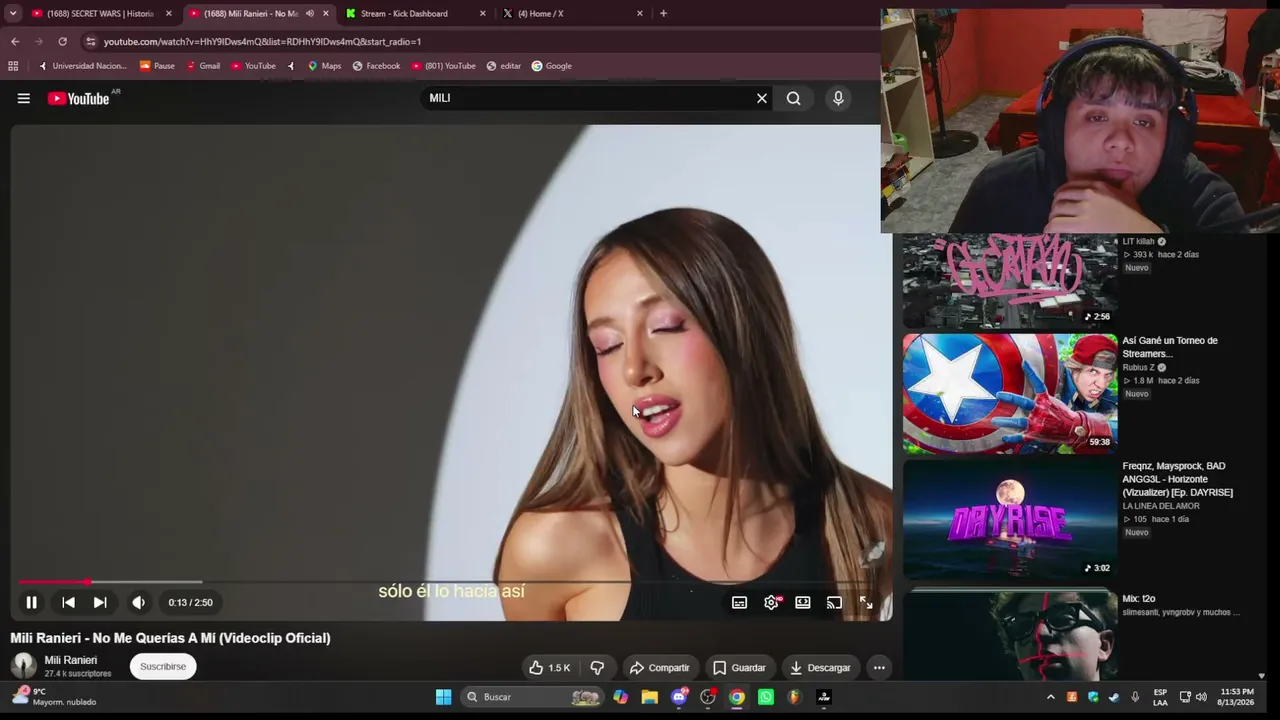Skip to the previous video
The width and height of the screenshot is (1280, 720).
(68, 602)
